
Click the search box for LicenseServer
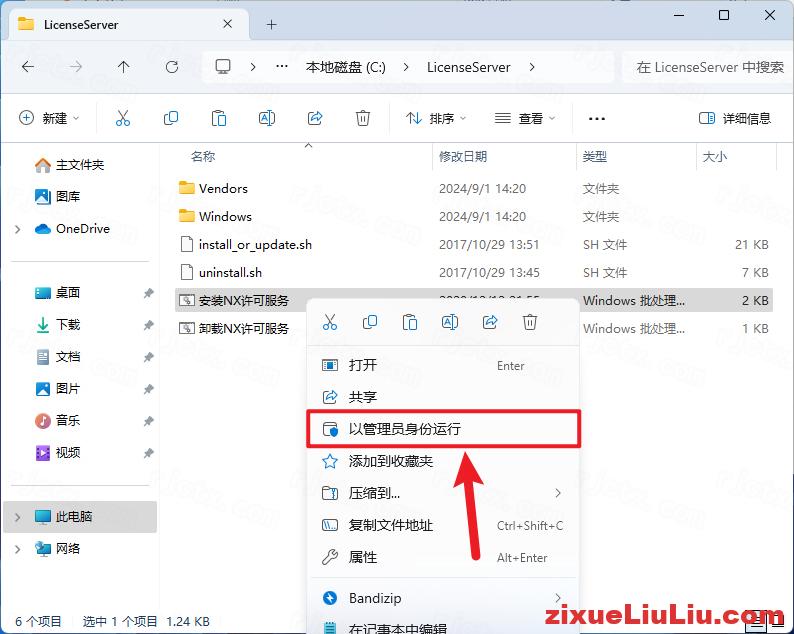[708, 67]
